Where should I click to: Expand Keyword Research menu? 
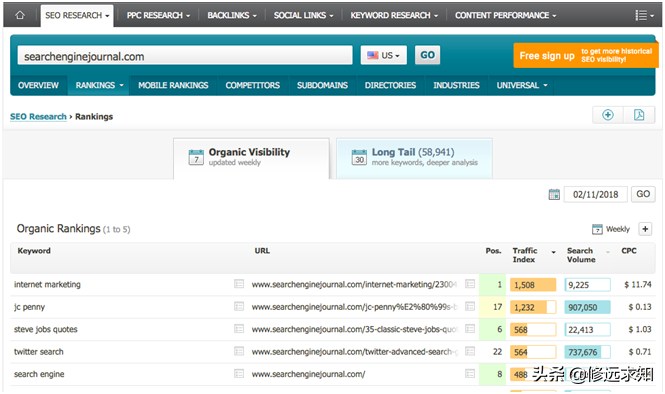(394, 16)
